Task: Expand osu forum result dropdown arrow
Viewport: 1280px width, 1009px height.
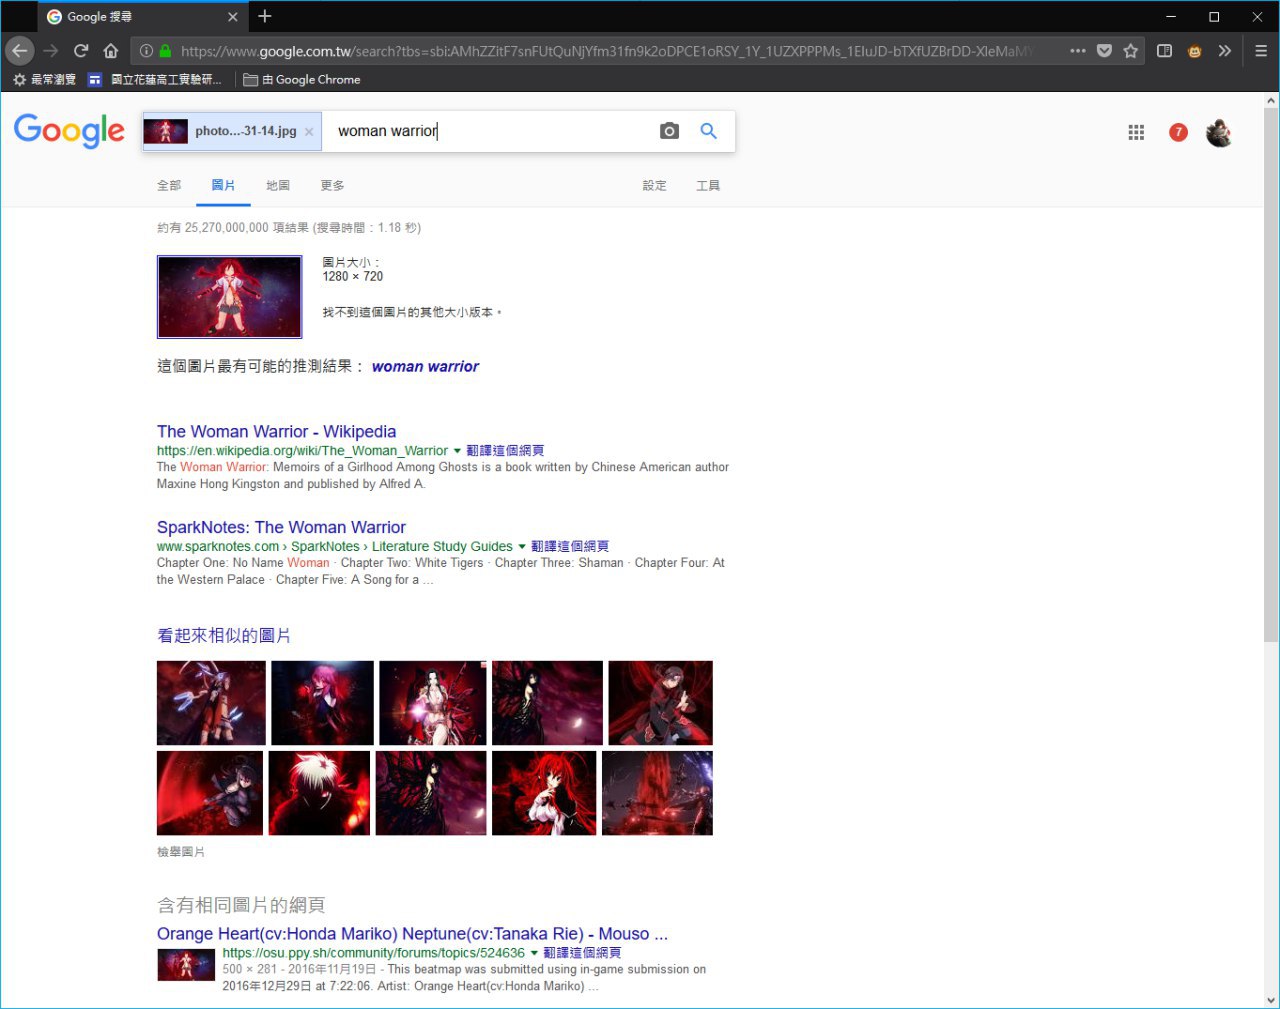Action: 534,953
